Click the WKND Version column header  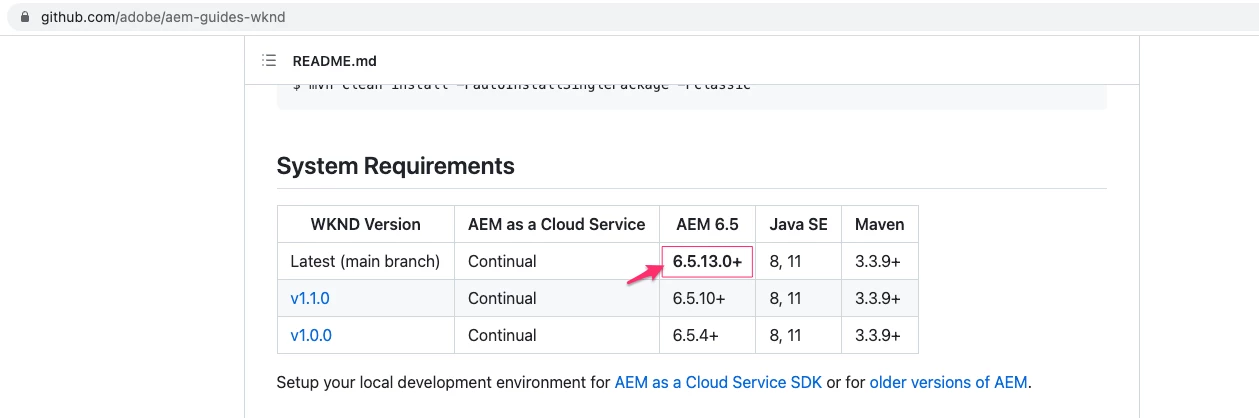(x=365, y=224)
